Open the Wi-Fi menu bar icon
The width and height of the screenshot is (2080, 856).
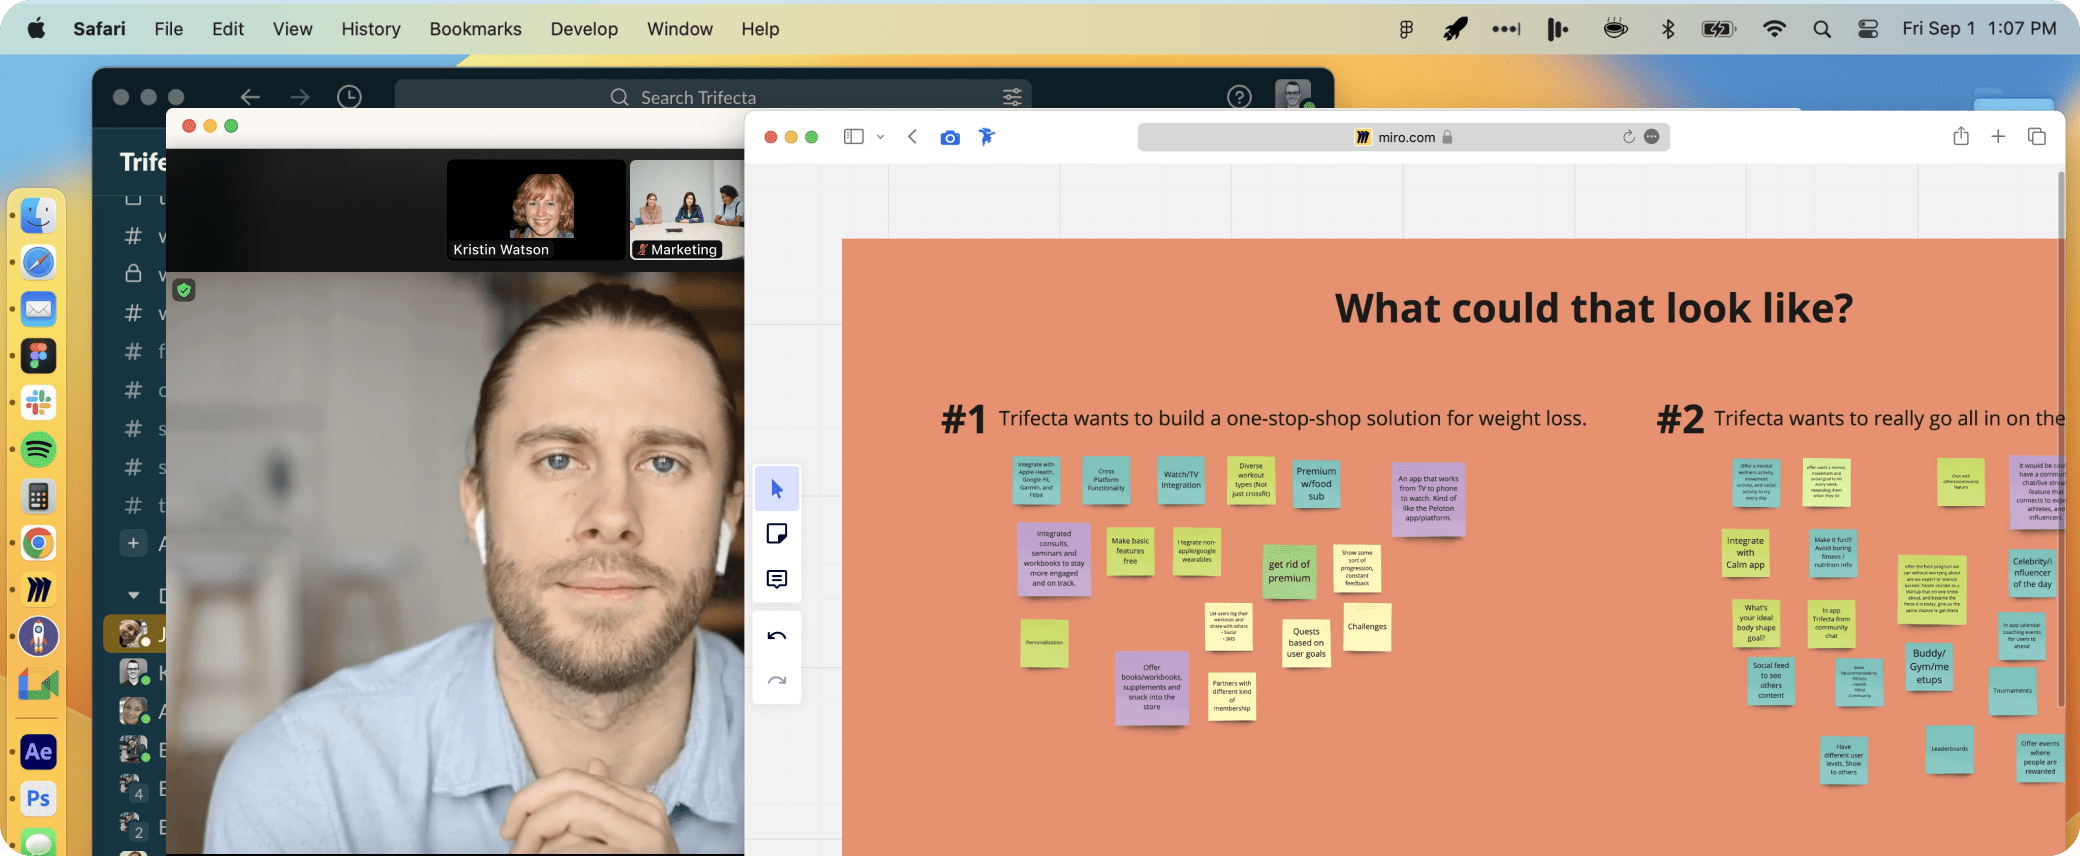coord(1774,29)
